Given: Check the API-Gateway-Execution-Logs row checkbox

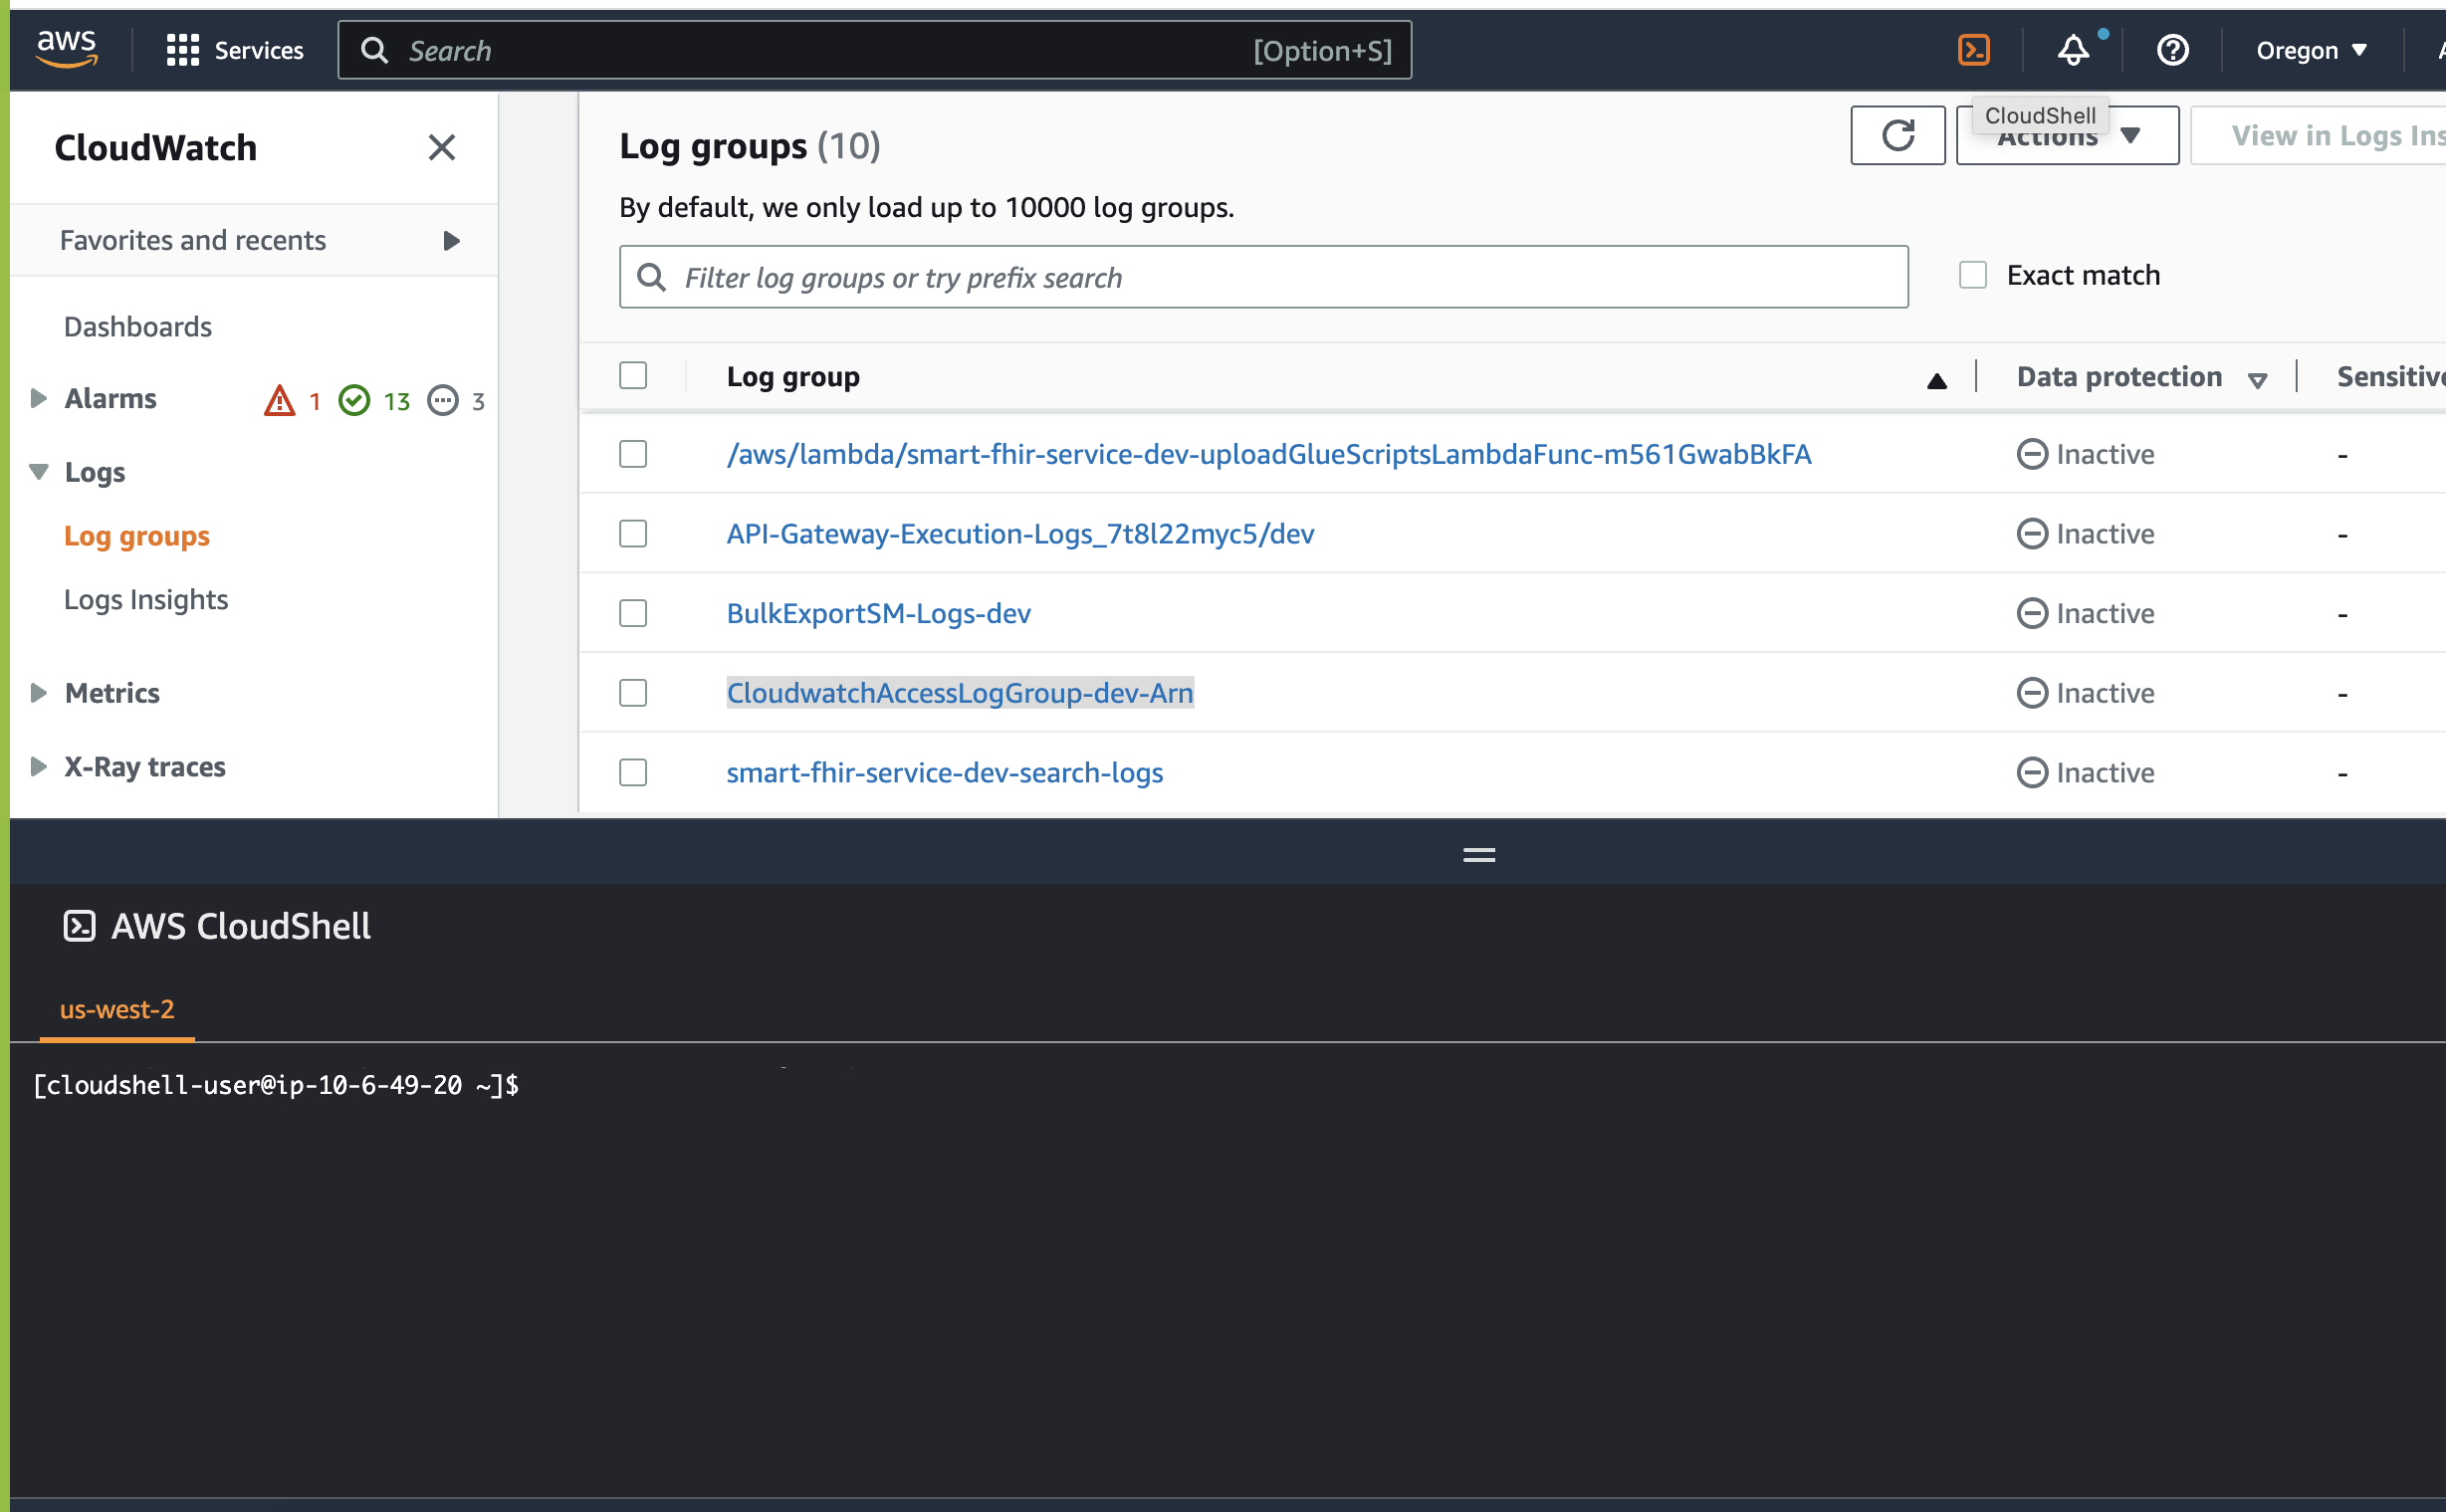Looking at the screenshot, I should tap(633, 533).
